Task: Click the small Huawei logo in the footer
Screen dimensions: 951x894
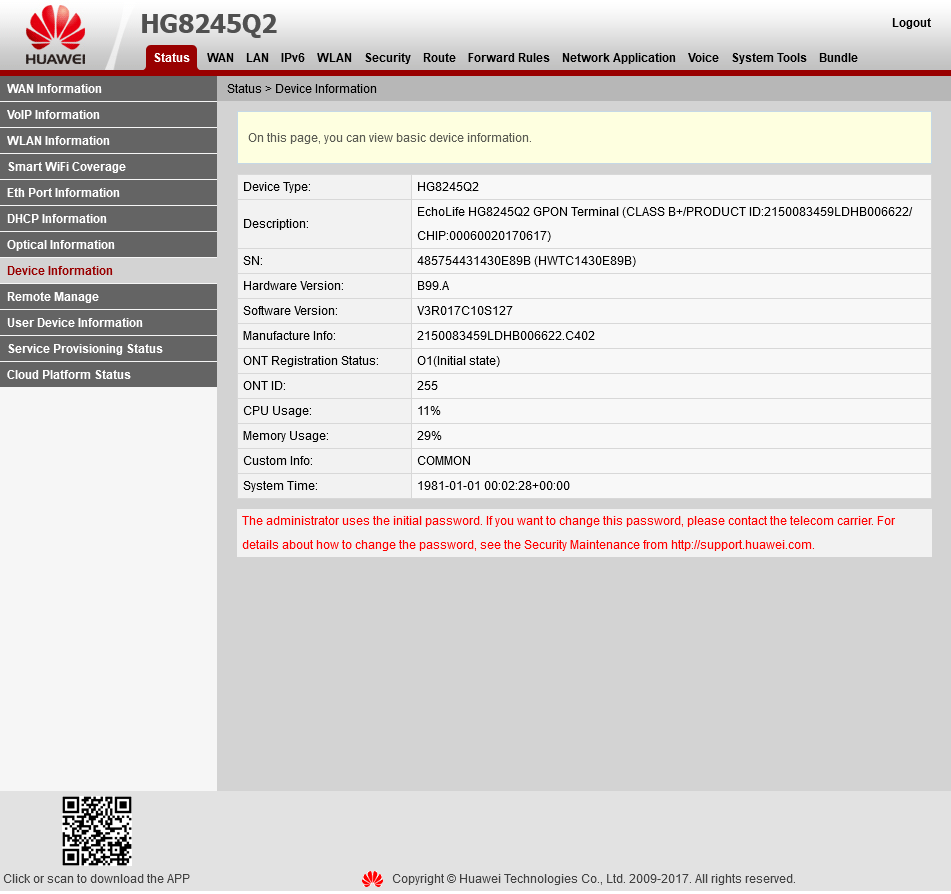Action: pyautogui.click(x=372, y=879)
